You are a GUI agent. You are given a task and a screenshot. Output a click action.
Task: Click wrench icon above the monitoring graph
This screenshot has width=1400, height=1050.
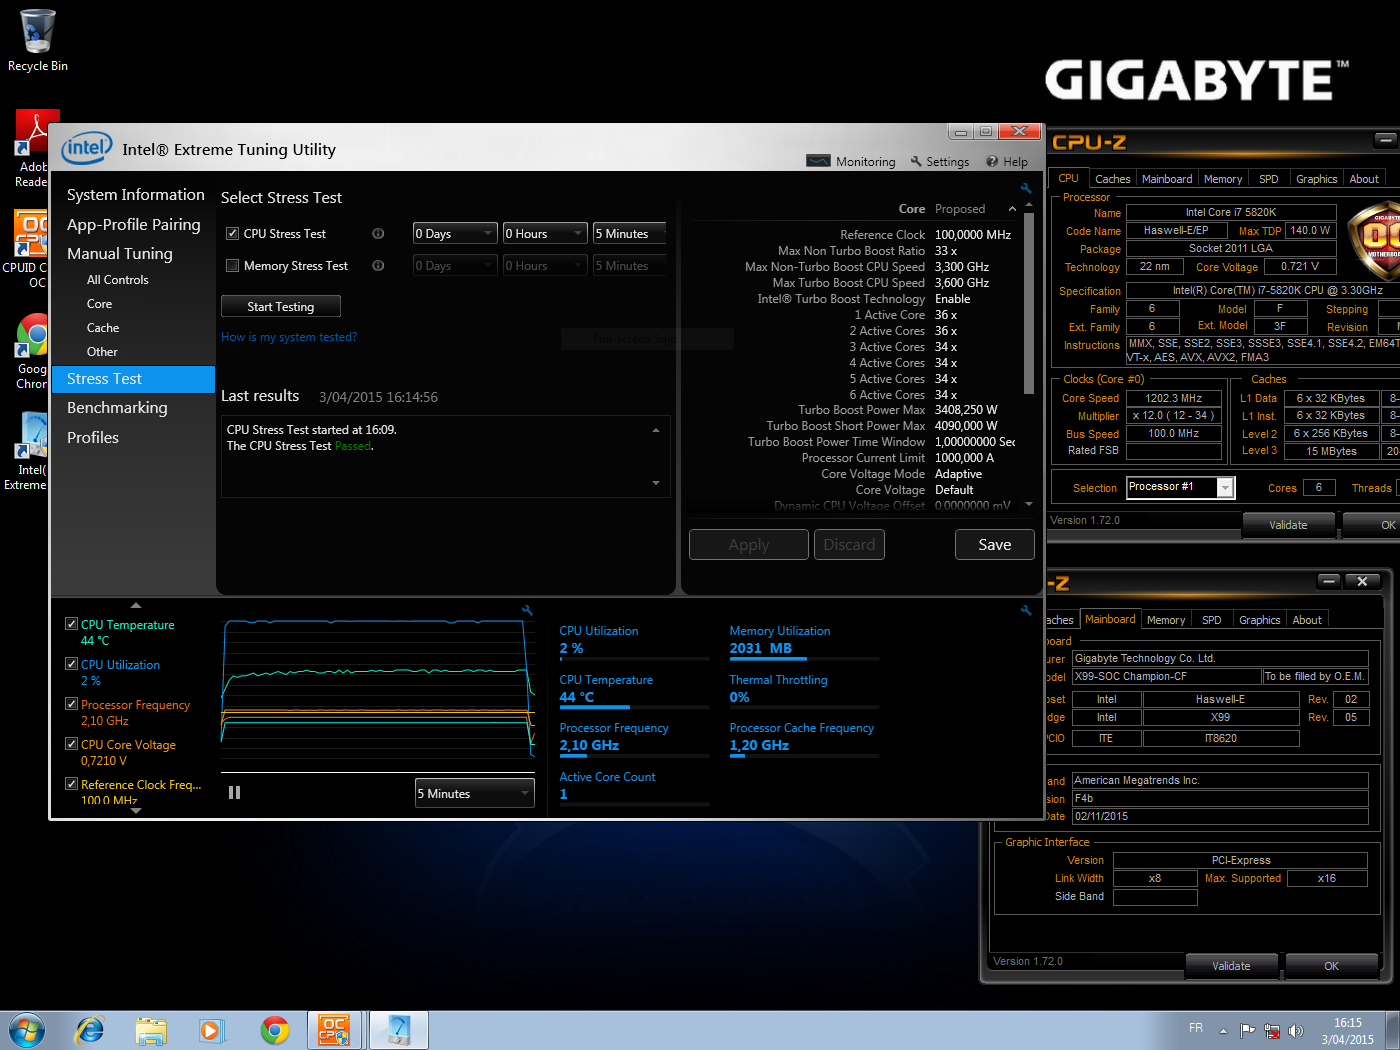coord(527,610)
